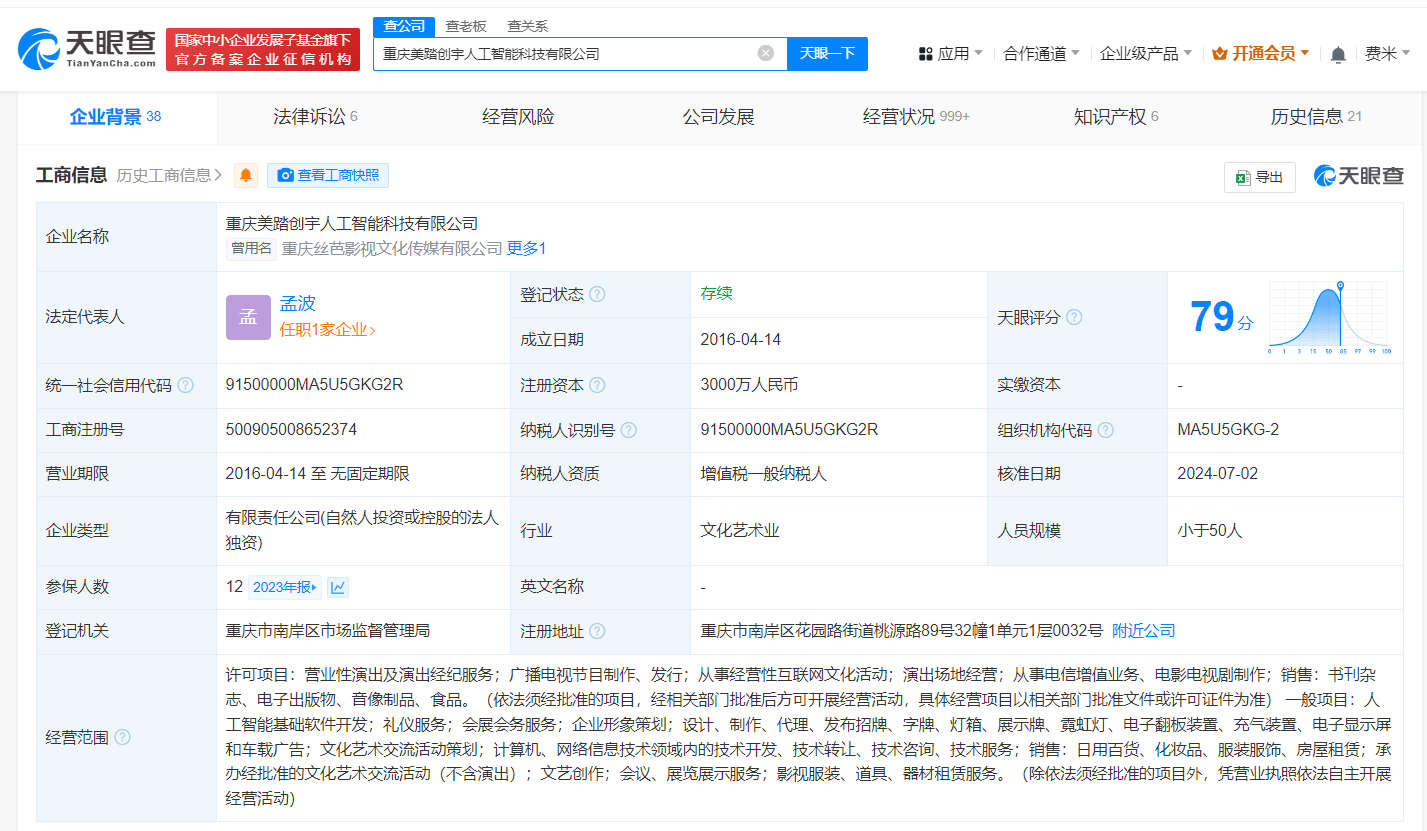Click 附近公司 link

click(1144, 631)
